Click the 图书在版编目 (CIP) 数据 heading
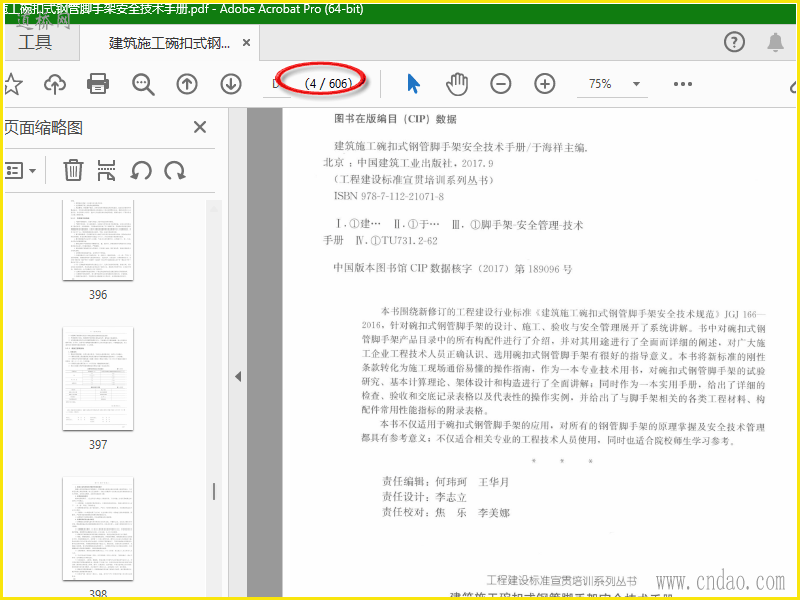Image resolution: width=800 pixels, height=600 pixels. tap(395, 119)
